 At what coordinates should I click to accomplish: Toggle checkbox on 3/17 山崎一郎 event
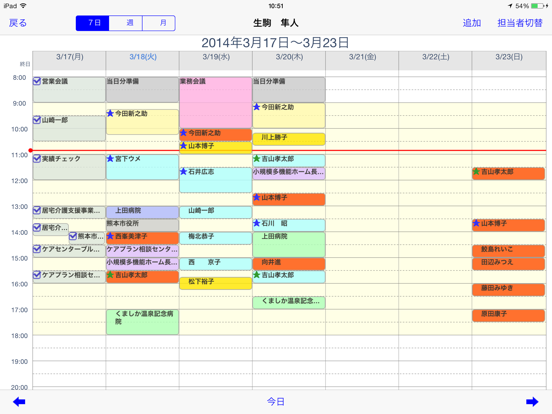click(37, 120)
